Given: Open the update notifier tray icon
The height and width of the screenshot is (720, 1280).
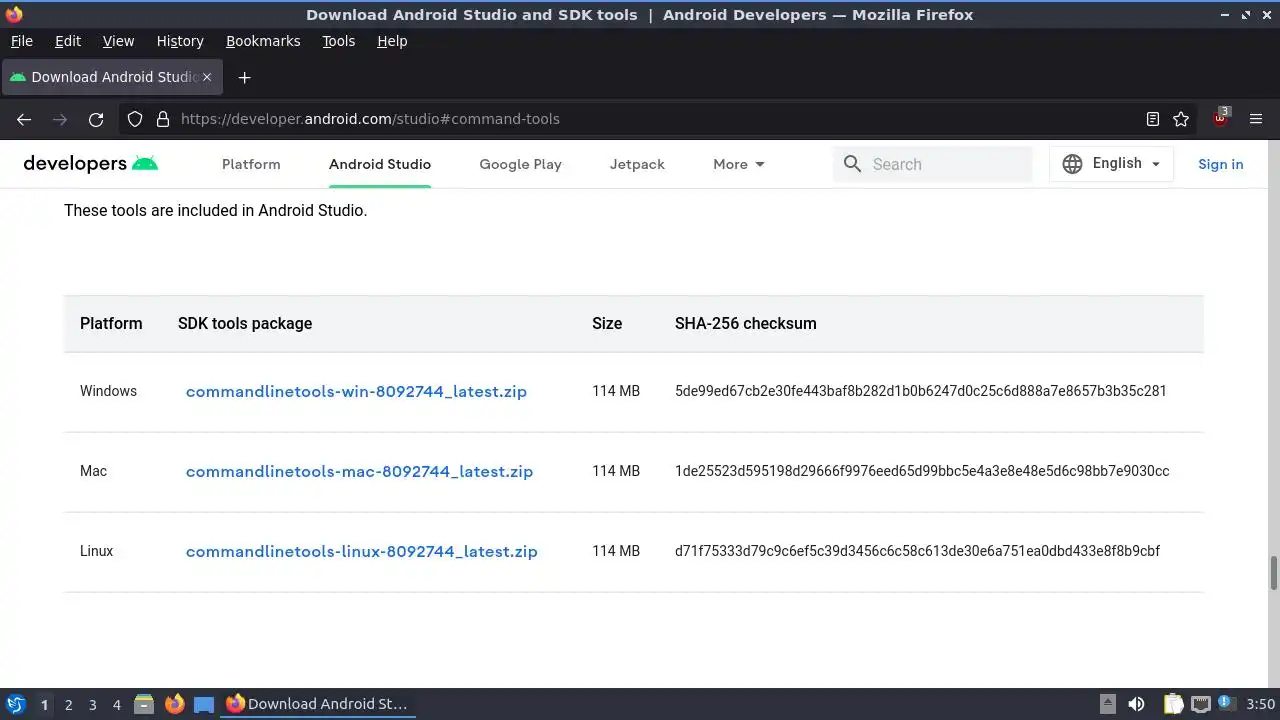Looking at the screenshot, I should (1227, 704).
